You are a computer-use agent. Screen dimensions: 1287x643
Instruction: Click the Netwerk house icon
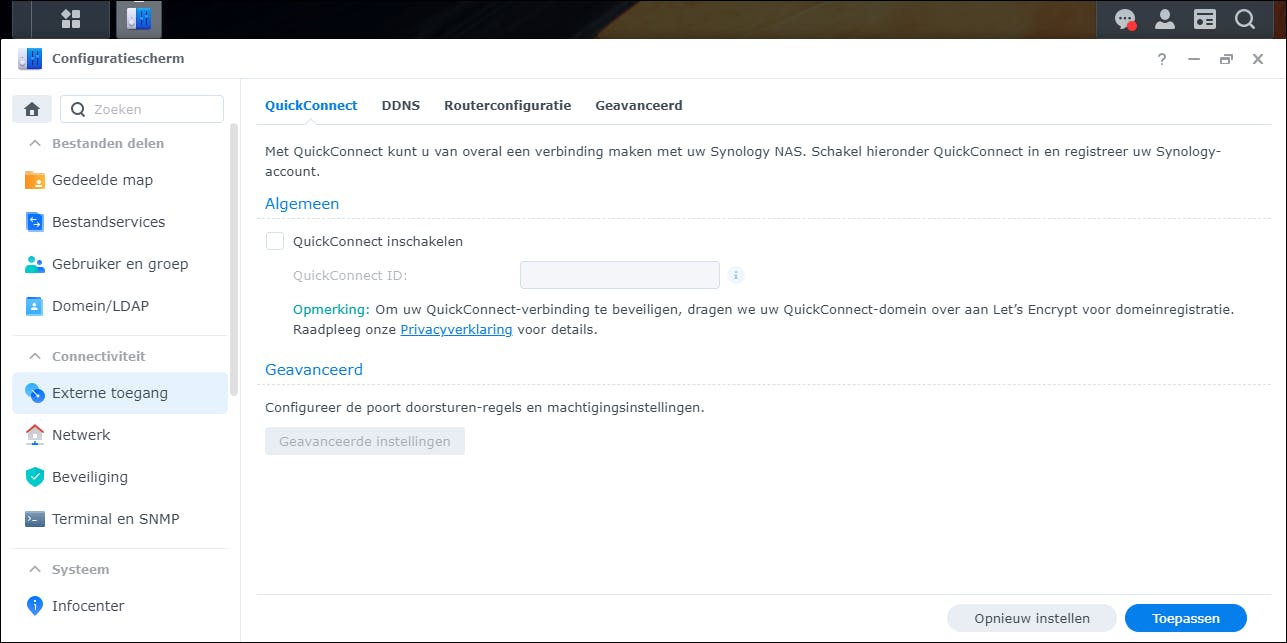click(35, 435)
